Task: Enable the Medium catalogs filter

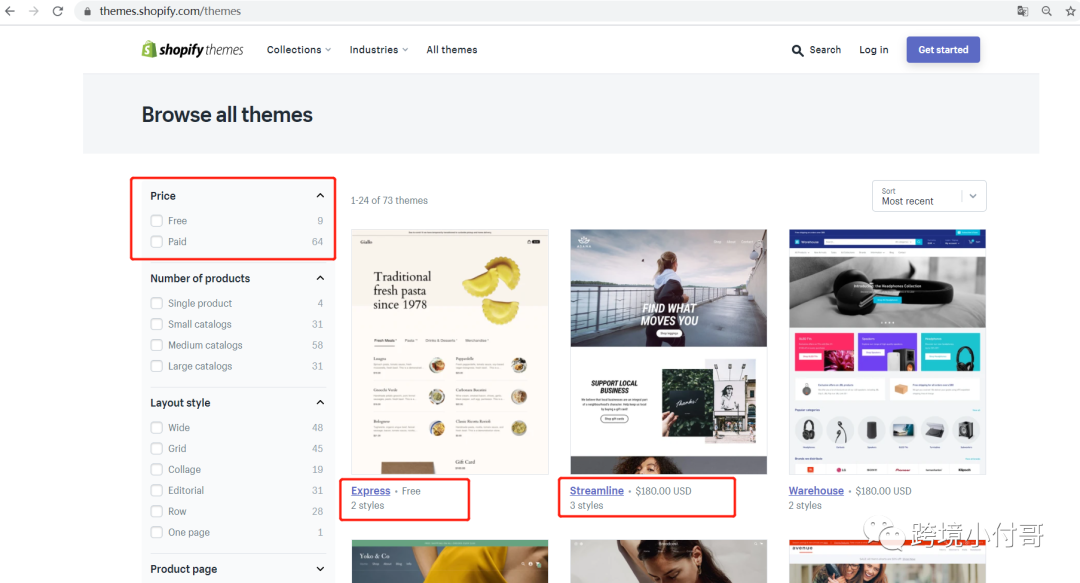Action: click(x=156, y=345)
